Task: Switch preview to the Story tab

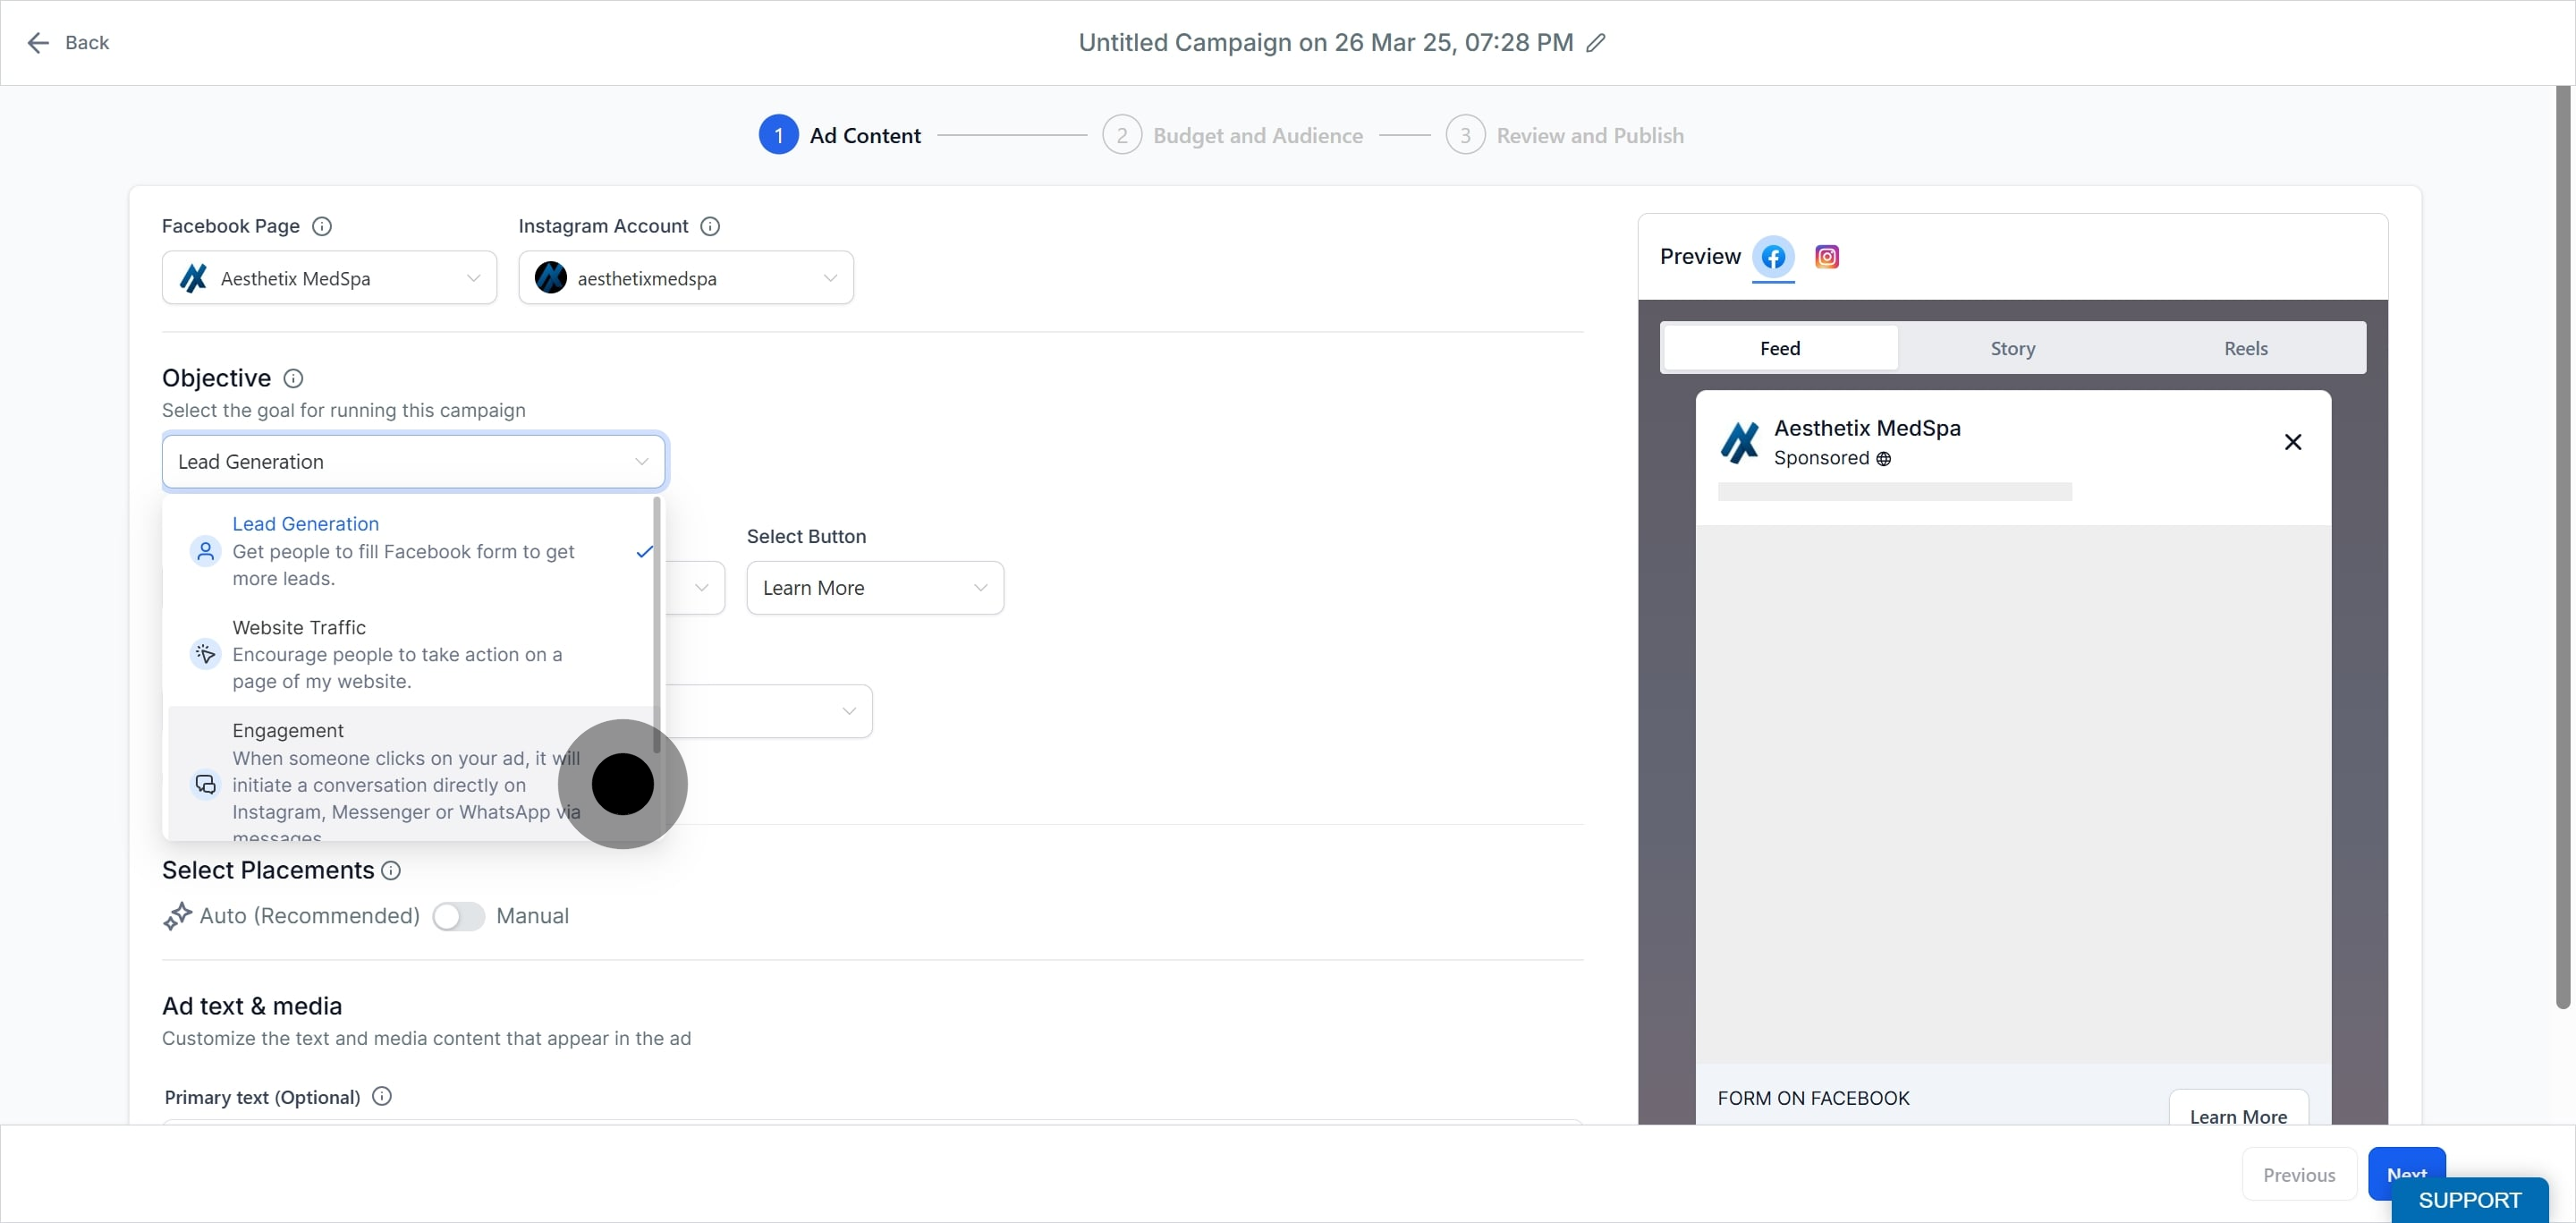Action: tap(2012, 348)
